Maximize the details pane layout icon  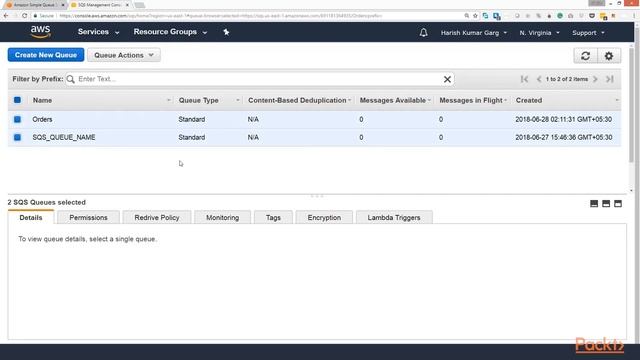tap(618, 203)
